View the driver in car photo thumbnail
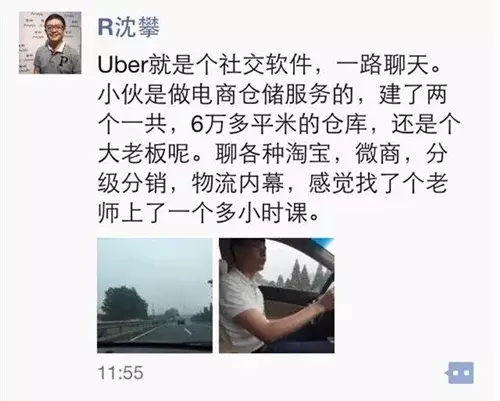This screenshot has height=401, width=500. click(x=277, y=295)
